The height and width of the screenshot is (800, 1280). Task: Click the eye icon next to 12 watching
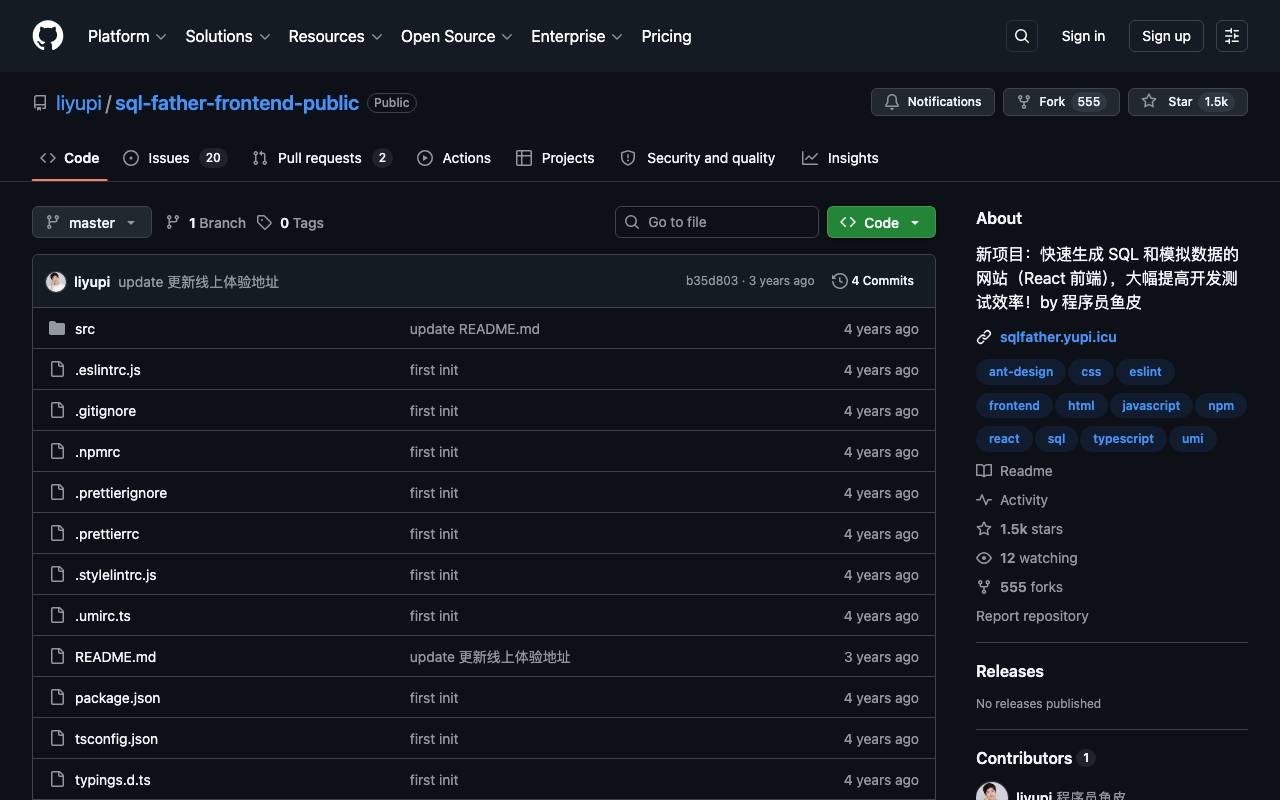click(x=984, y=558)
